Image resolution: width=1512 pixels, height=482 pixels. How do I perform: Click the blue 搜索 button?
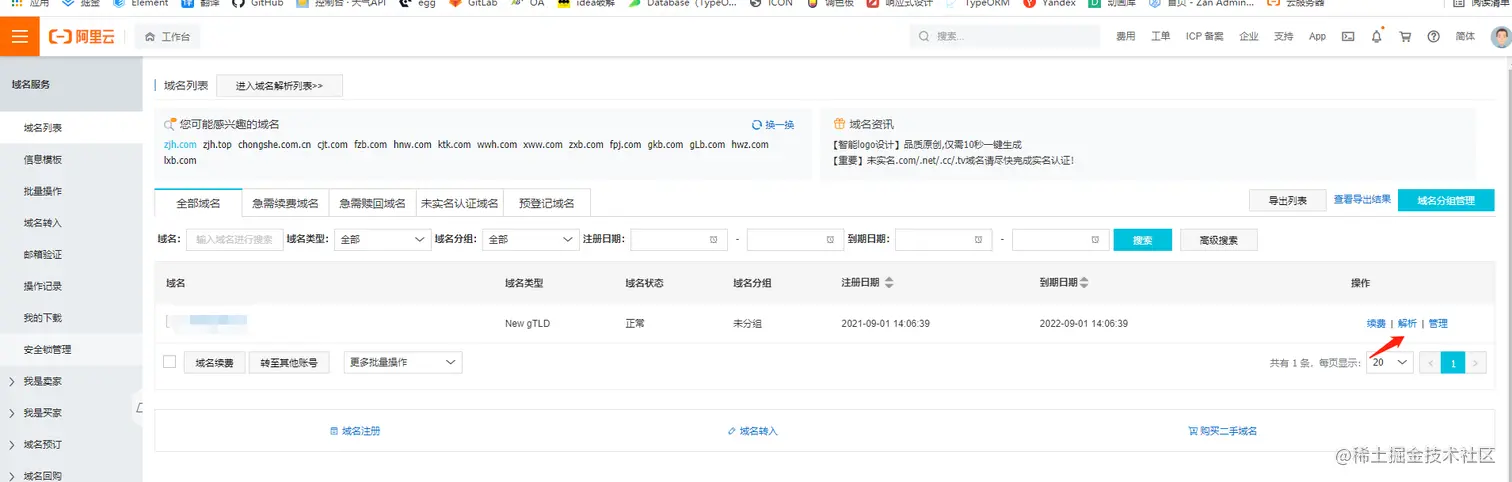(1142, 240)
